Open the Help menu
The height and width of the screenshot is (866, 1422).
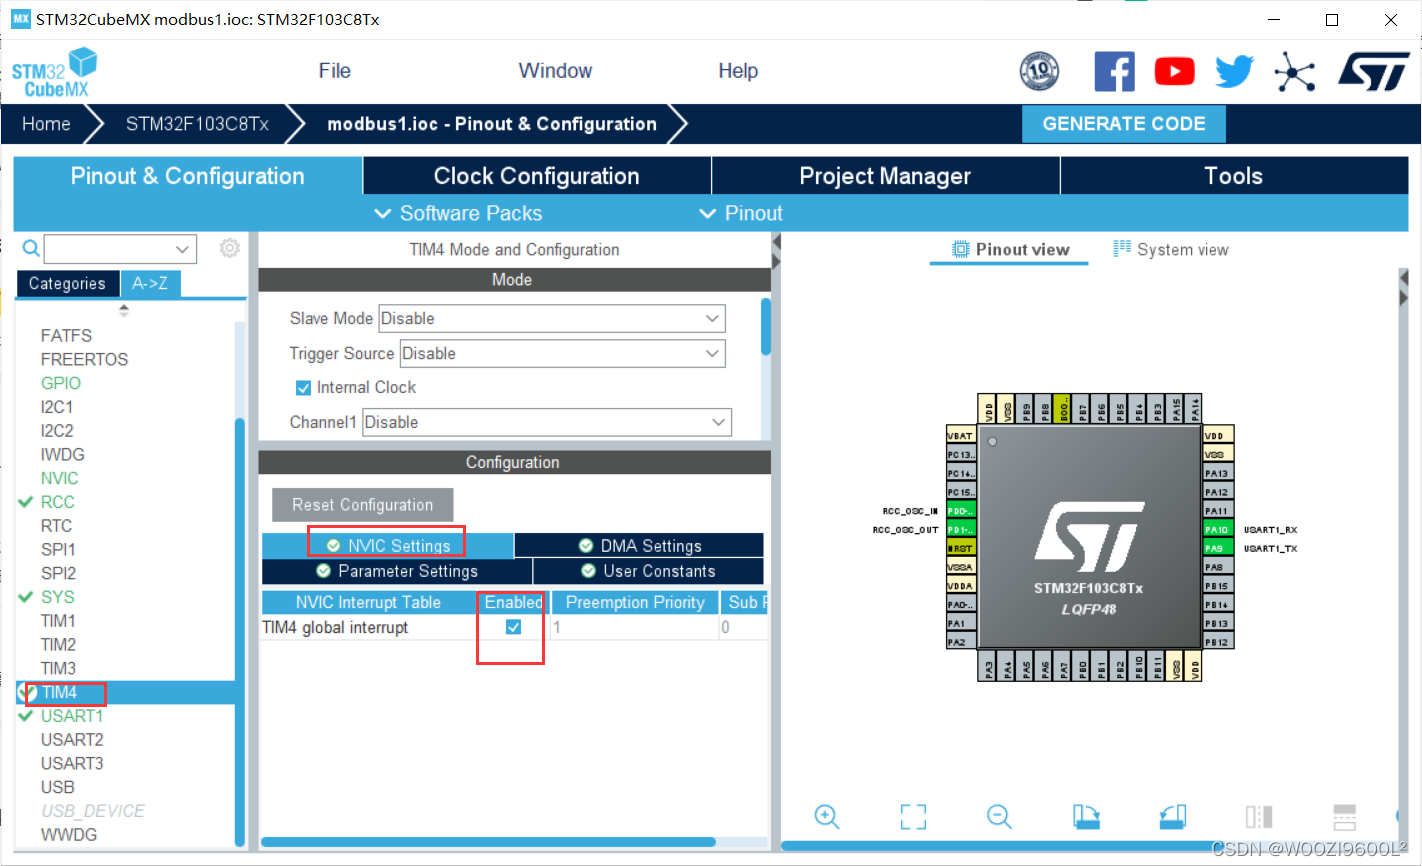738,71
